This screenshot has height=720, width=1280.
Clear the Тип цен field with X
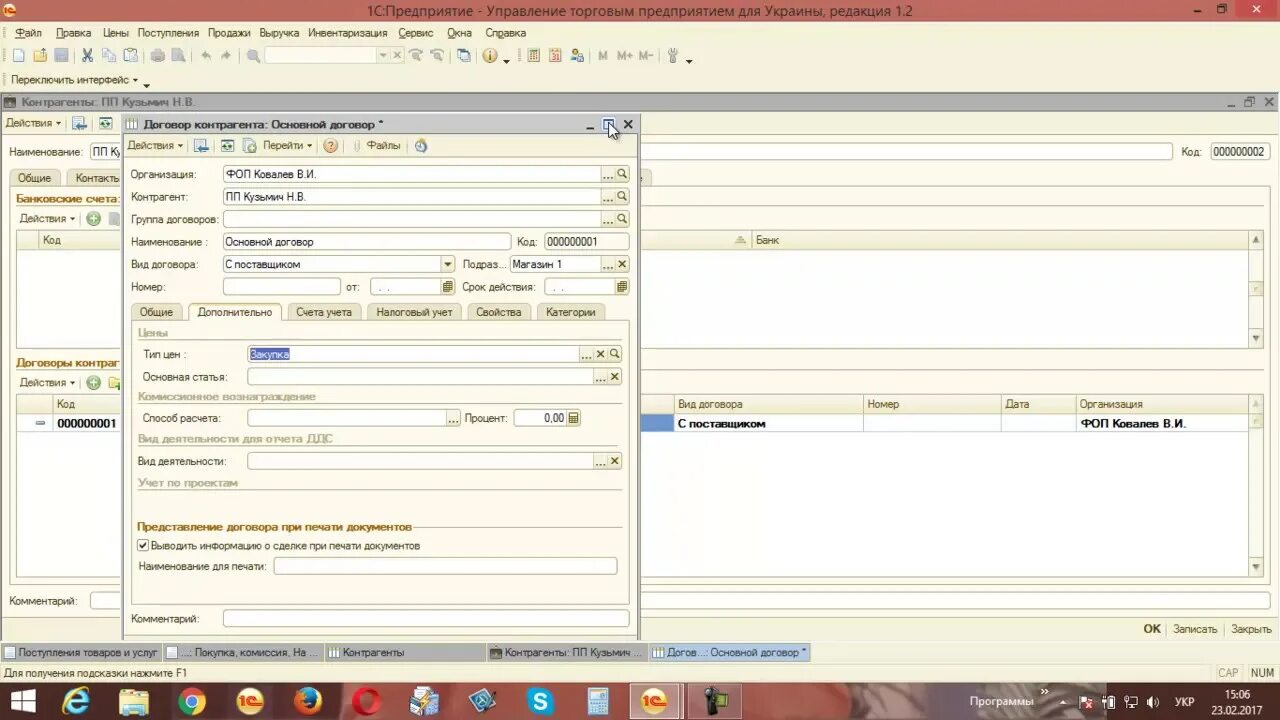[x=601, y=354]
